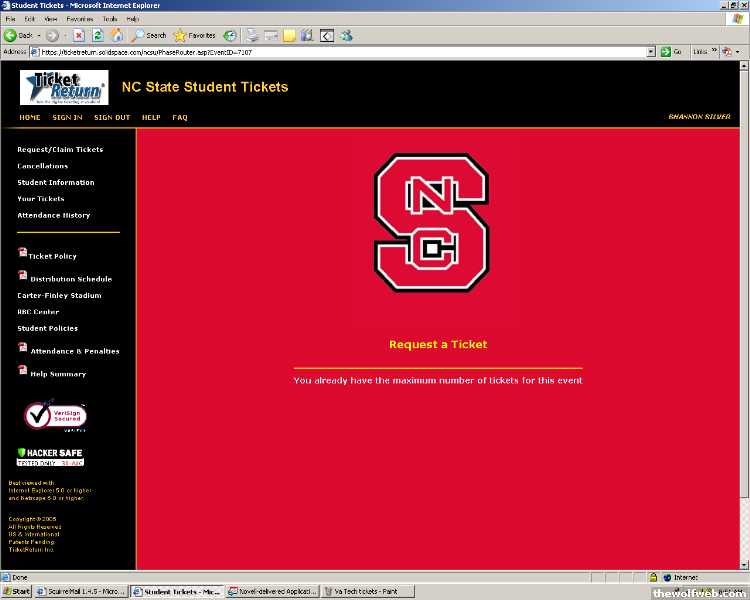Open the Tools menu
The width and height of the screenshot is (750, 600).
[x=109, y=19]
